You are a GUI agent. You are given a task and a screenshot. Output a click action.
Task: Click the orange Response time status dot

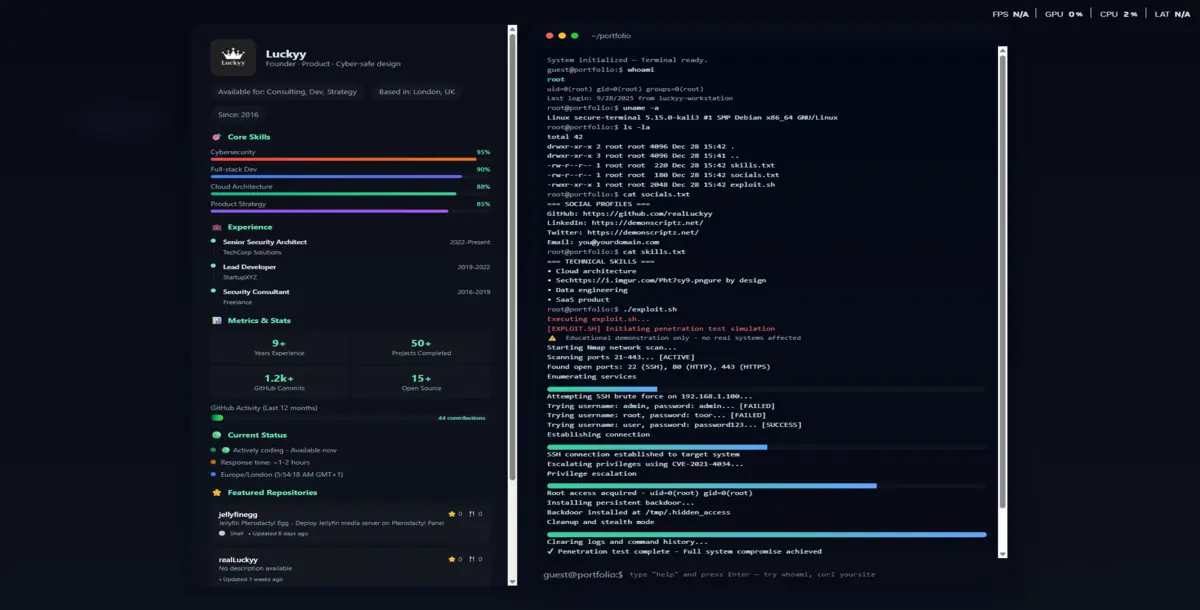(215, 461)
